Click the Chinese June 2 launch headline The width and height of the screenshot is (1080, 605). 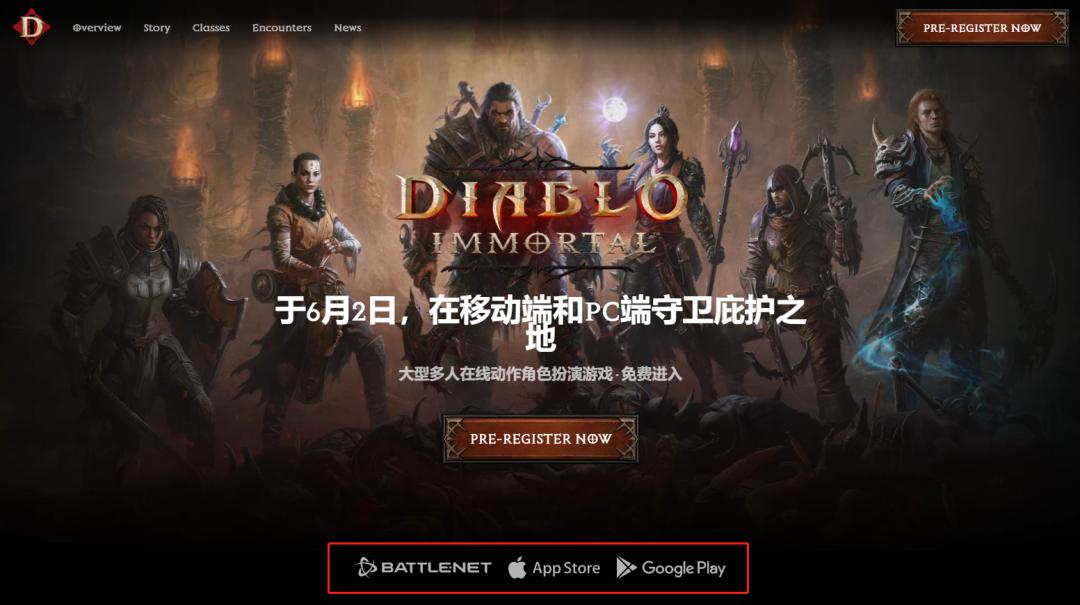(541, 322)
